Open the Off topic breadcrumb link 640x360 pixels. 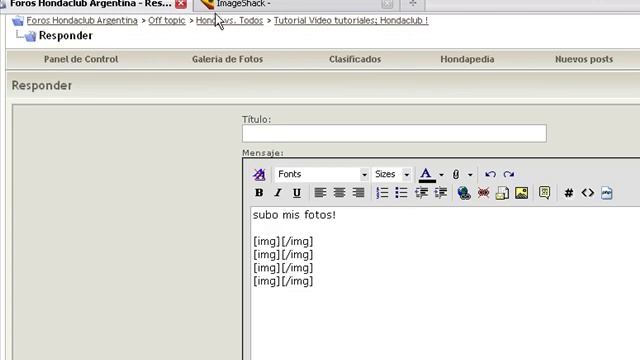167,20
